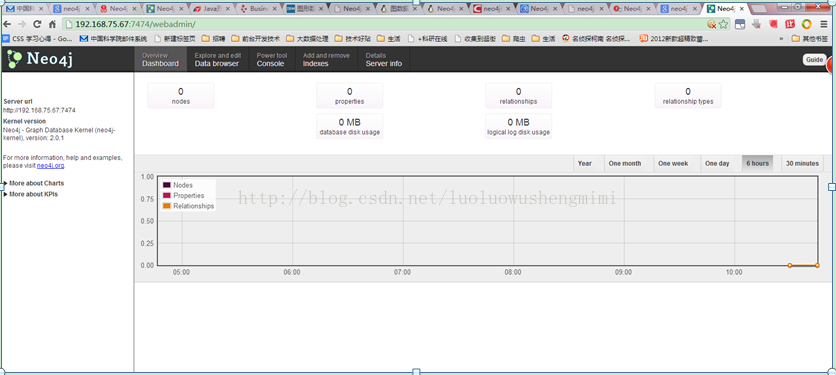Open the 中国科学院邮件系统 bookmark
The height and width of the screenshot is (375, 836).
pos(113,38)
